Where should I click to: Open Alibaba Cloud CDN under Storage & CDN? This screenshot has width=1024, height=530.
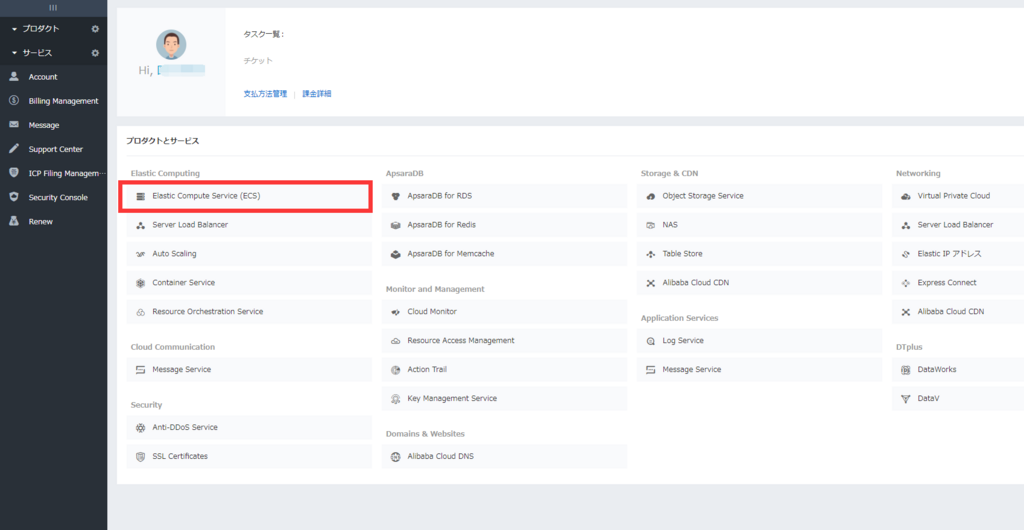coord(759,283)
